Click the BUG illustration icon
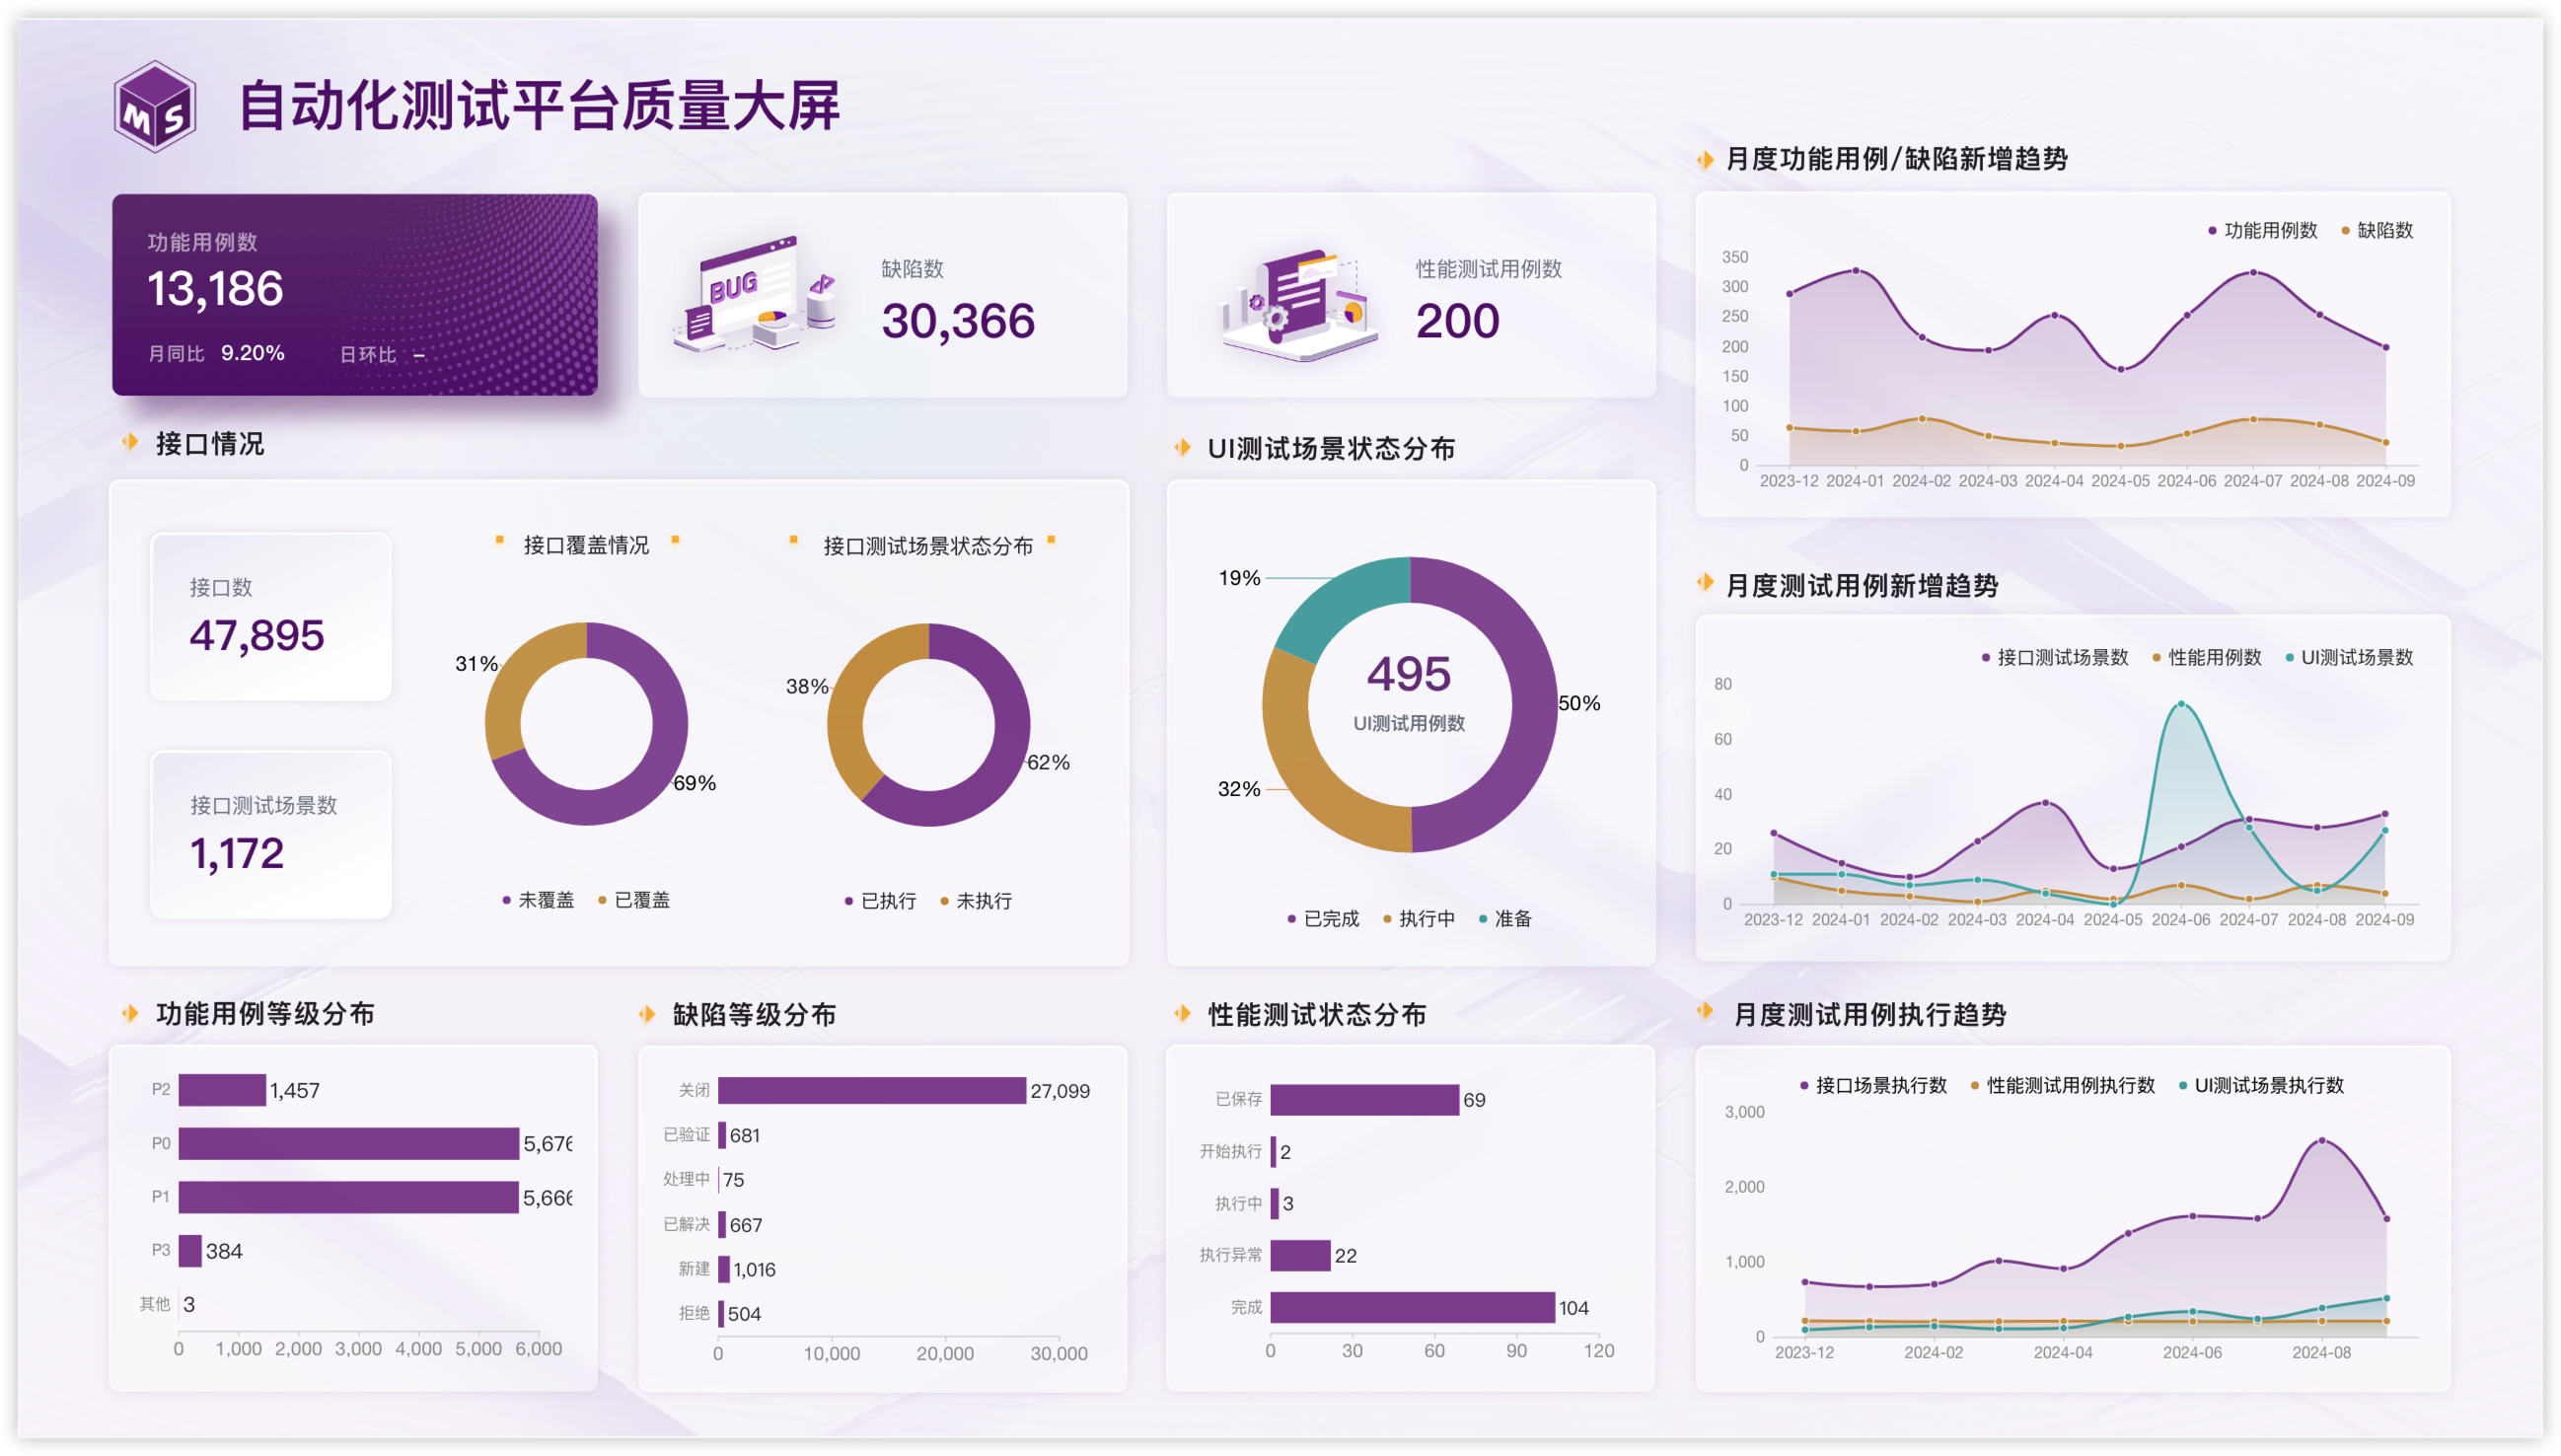 pos(755,294)
